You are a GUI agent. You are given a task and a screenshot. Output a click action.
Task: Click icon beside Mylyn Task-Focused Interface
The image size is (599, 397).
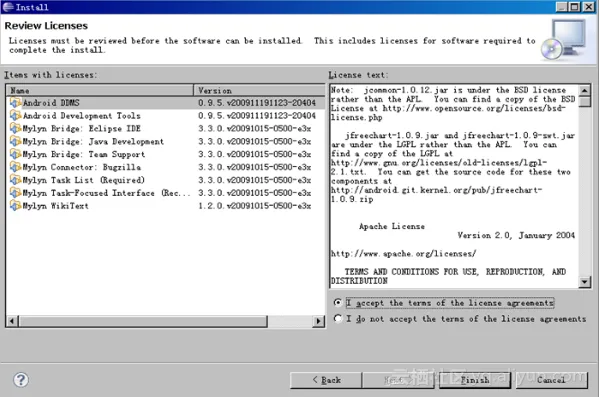pos(15,193)
